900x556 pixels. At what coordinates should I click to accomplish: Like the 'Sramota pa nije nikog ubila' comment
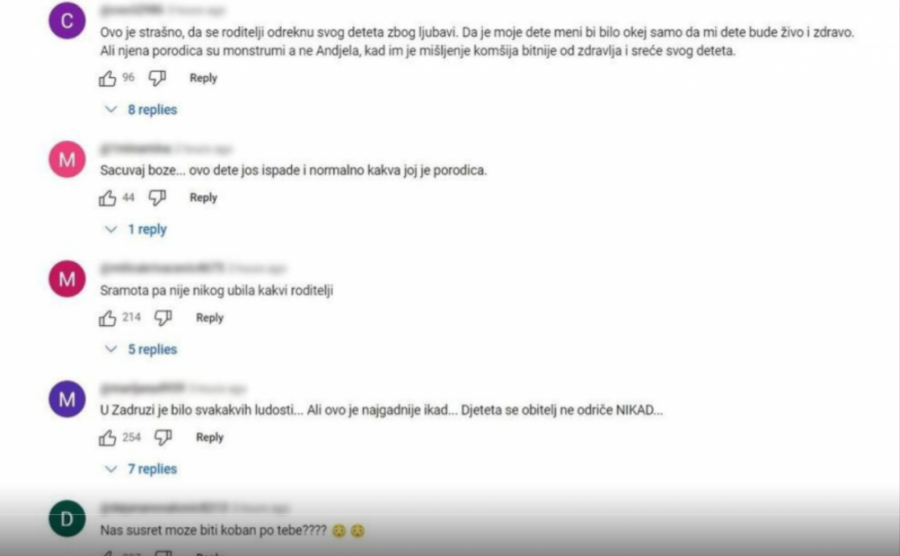[107, 318]
